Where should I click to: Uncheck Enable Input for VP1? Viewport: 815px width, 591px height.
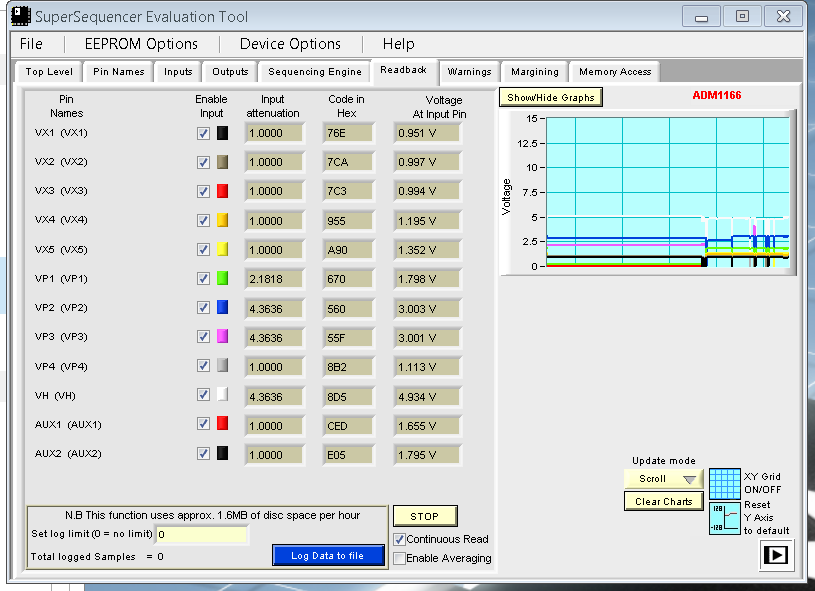click(x=203, y=279)
